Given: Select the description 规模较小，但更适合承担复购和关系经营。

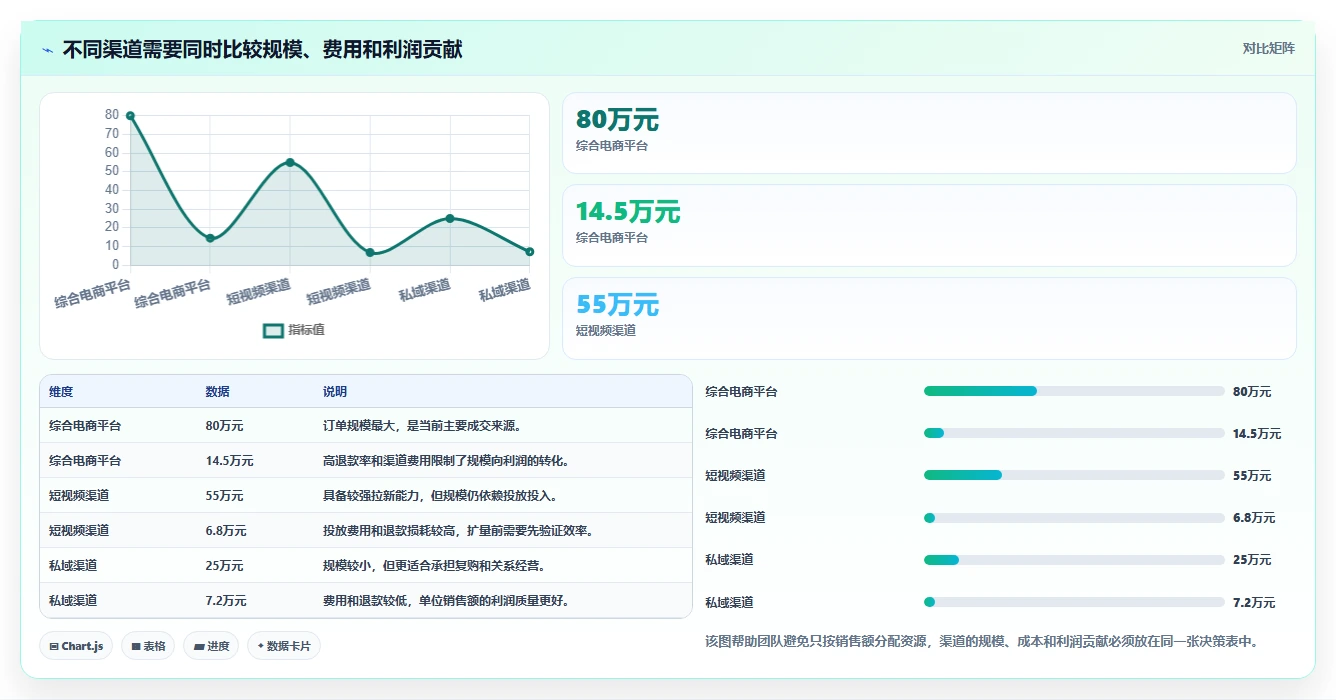Looking at the screenshot, I should point(434,566).
